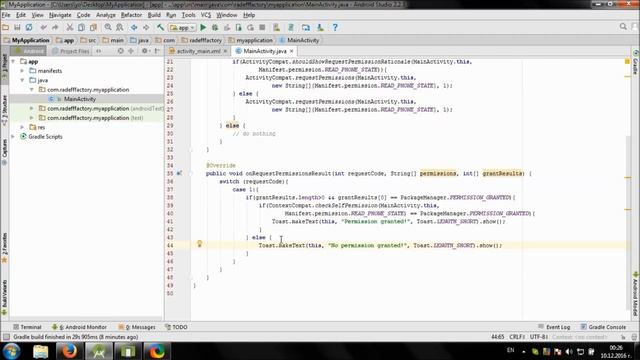Expand the androidTest package node
Screen dimensions: 640x360
pyautogui.click(x=32, y=109)
